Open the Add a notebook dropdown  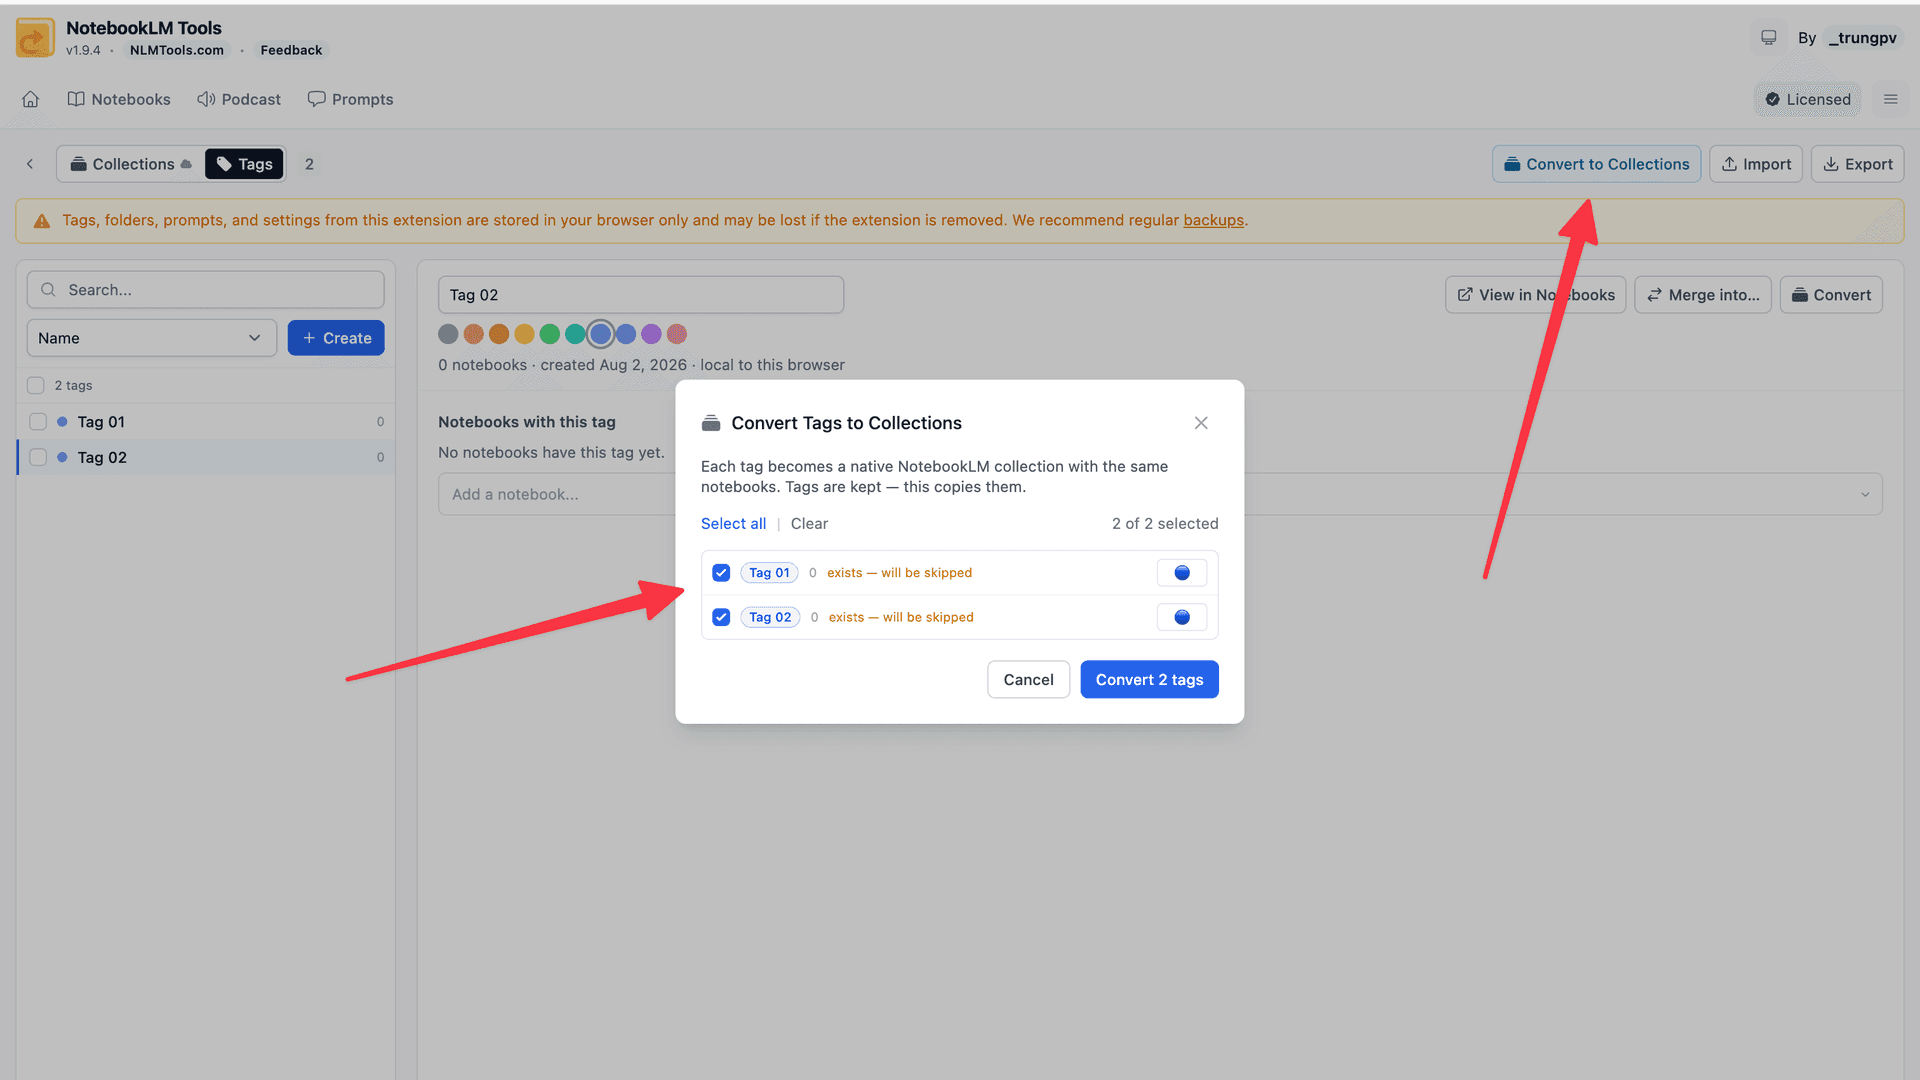(x=1160, y=494)
